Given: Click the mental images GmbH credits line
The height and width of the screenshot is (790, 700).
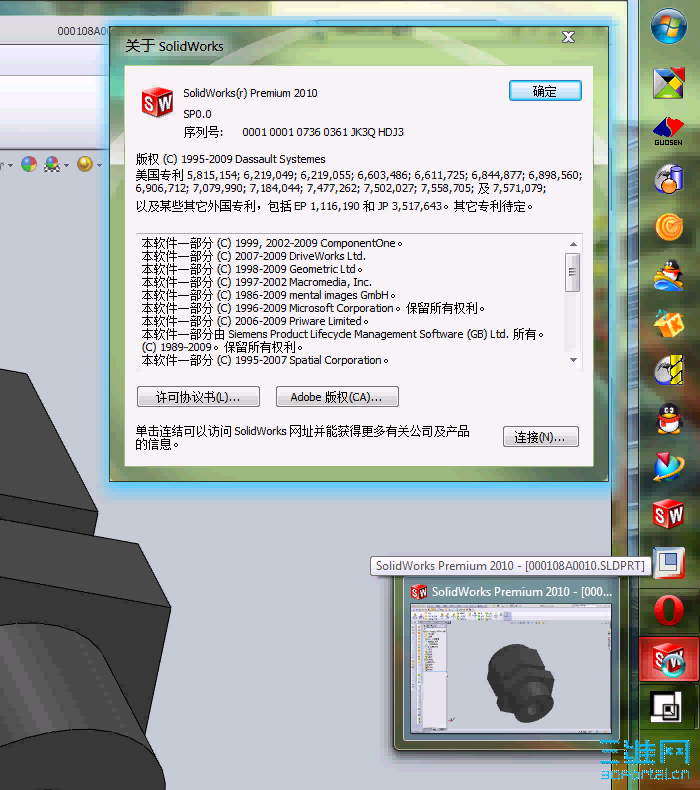Looking at the screenshot, I should 269,296.
